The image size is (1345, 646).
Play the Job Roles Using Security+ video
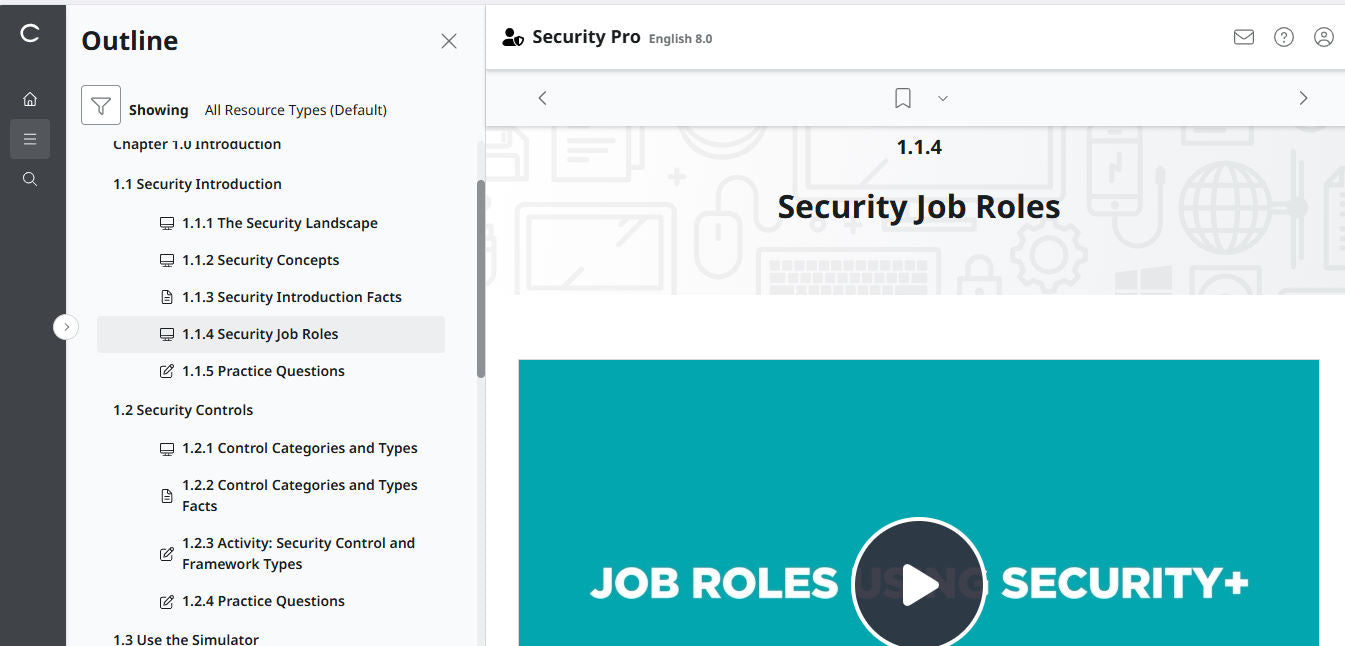coord(918,582)
